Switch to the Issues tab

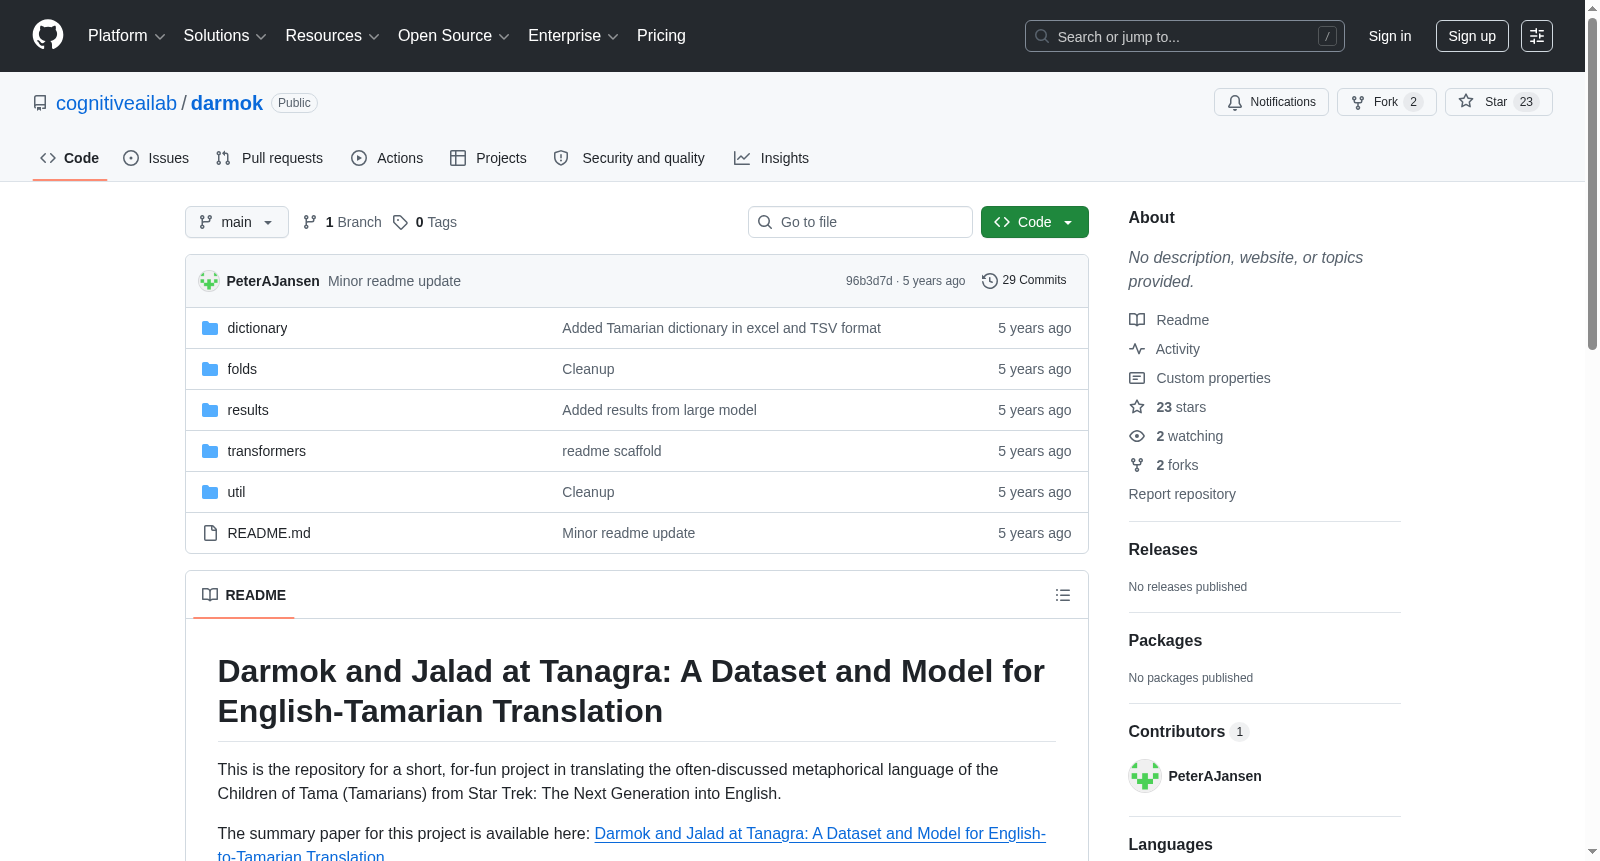(156, 158)
